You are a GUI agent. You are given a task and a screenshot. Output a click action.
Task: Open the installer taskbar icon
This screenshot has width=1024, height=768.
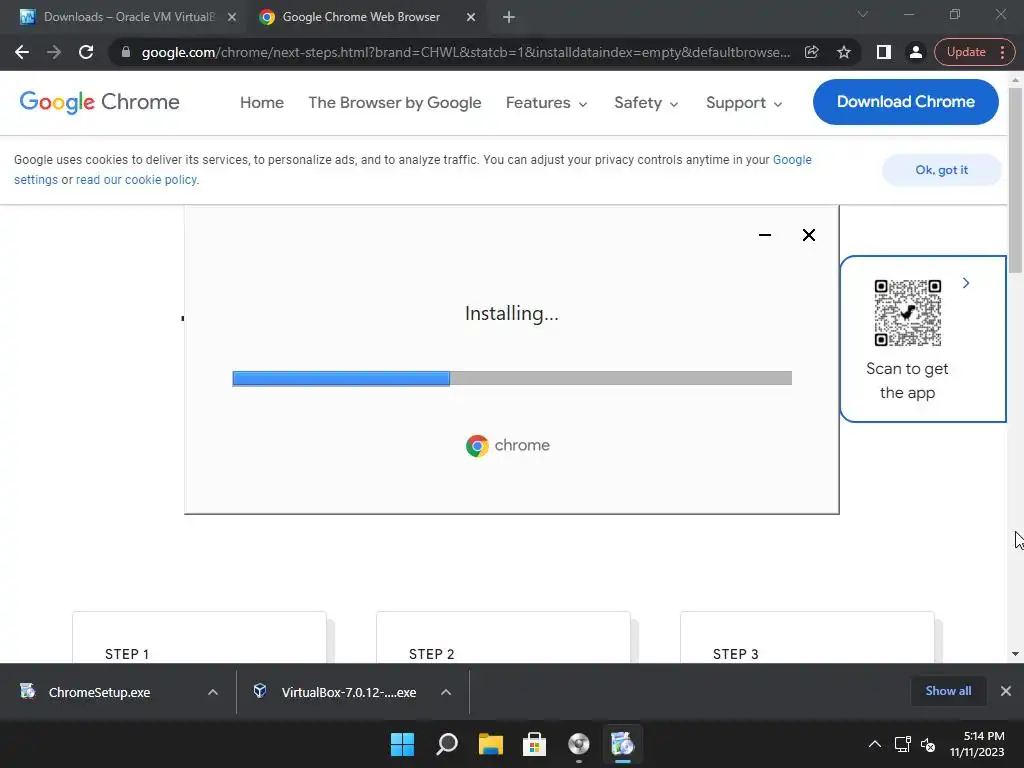[x=622, y=744]
